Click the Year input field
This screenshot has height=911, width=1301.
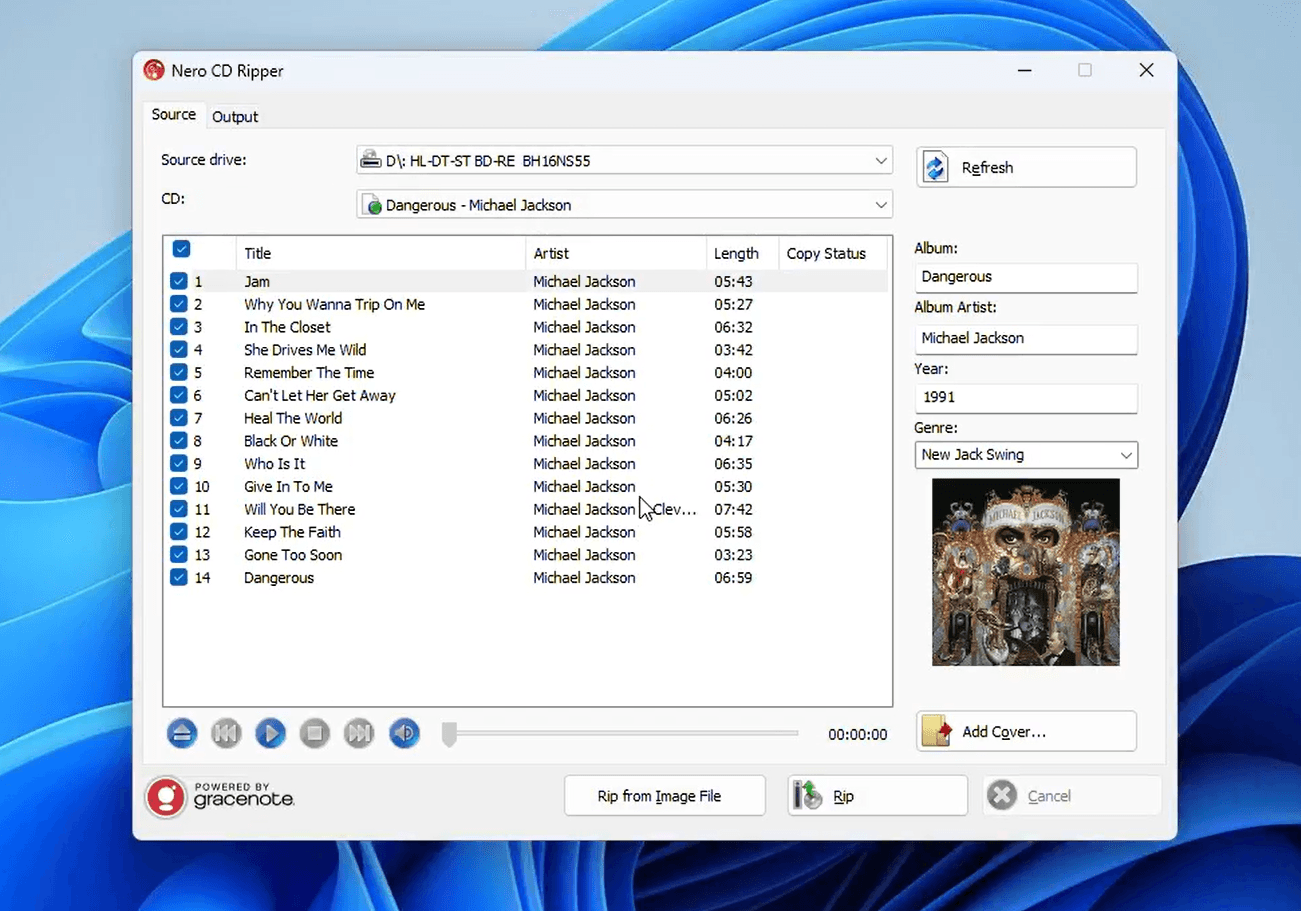click(x=1025, y=397)
